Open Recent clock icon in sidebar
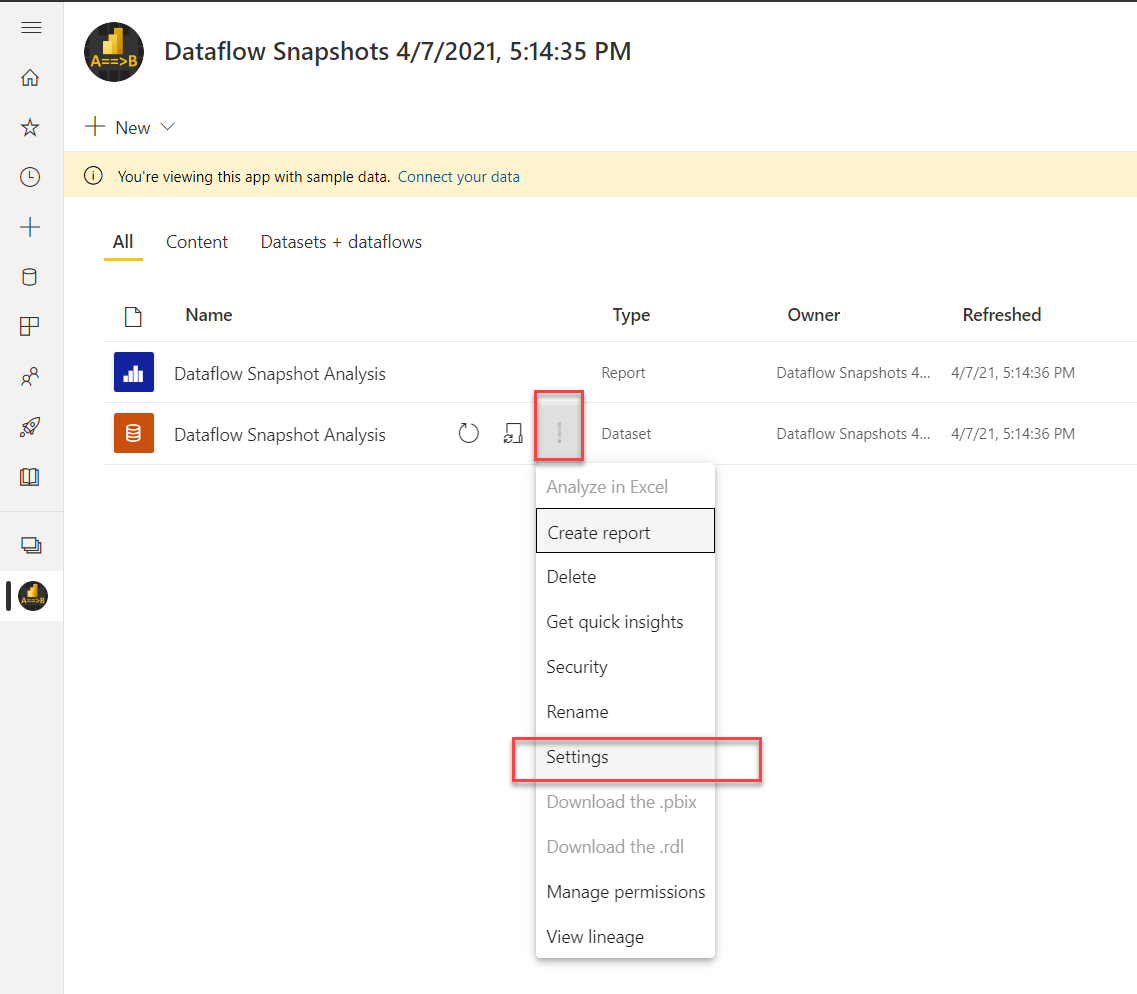The height and width of the screenshot is (994, 1137). coord(30,177)
